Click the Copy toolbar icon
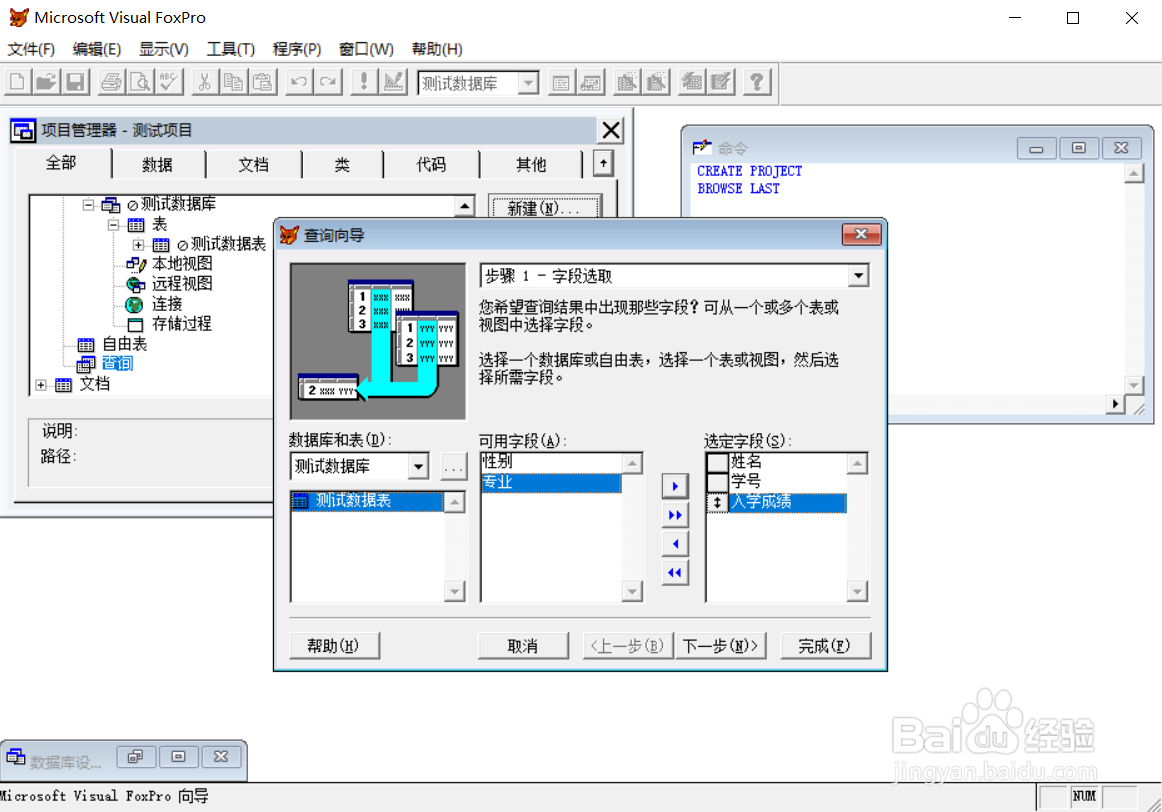Image resolution: width=1162 pixels, height=812 pixels. (233, 81)
